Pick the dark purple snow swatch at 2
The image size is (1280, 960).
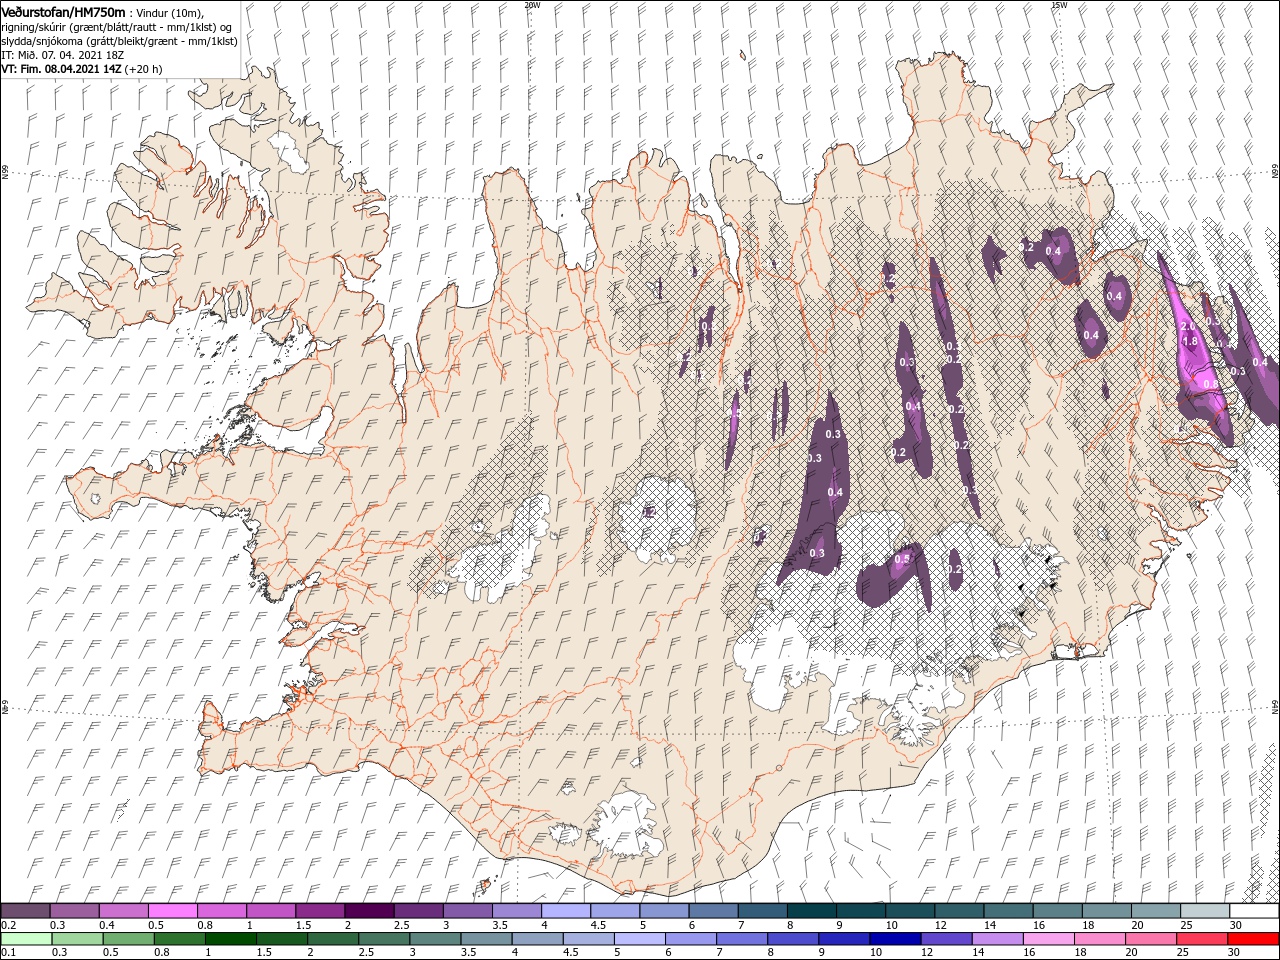(x=368, y=911)
